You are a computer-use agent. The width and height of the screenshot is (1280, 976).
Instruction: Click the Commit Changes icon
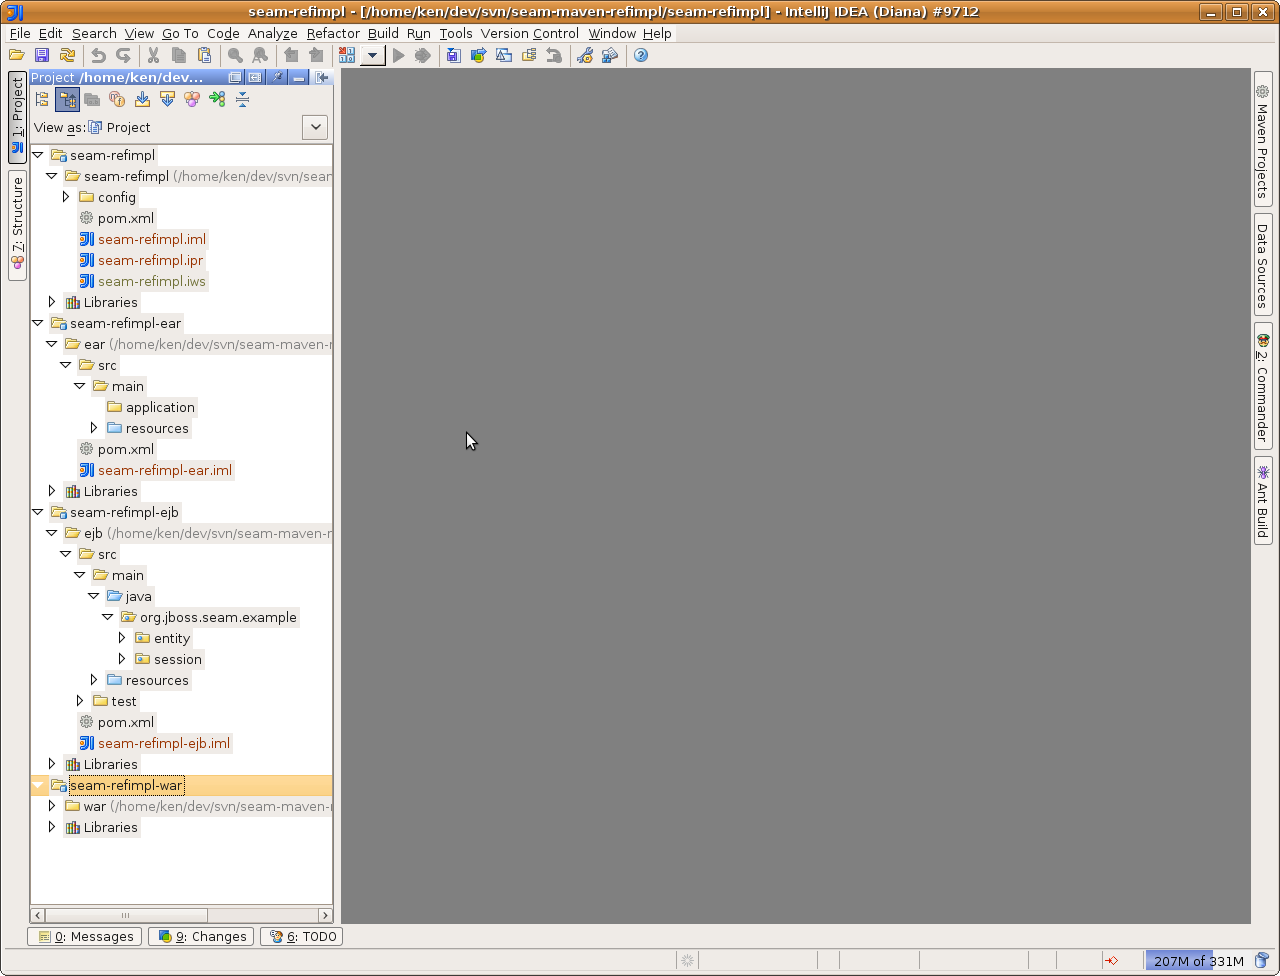pos(479,56)
